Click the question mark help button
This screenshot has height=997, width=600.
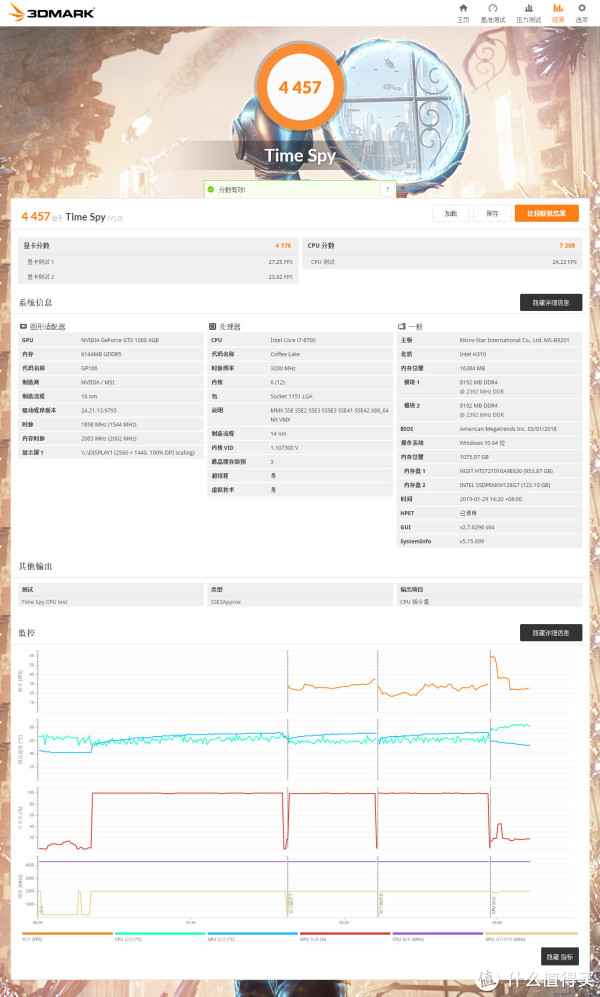[387, 189]
